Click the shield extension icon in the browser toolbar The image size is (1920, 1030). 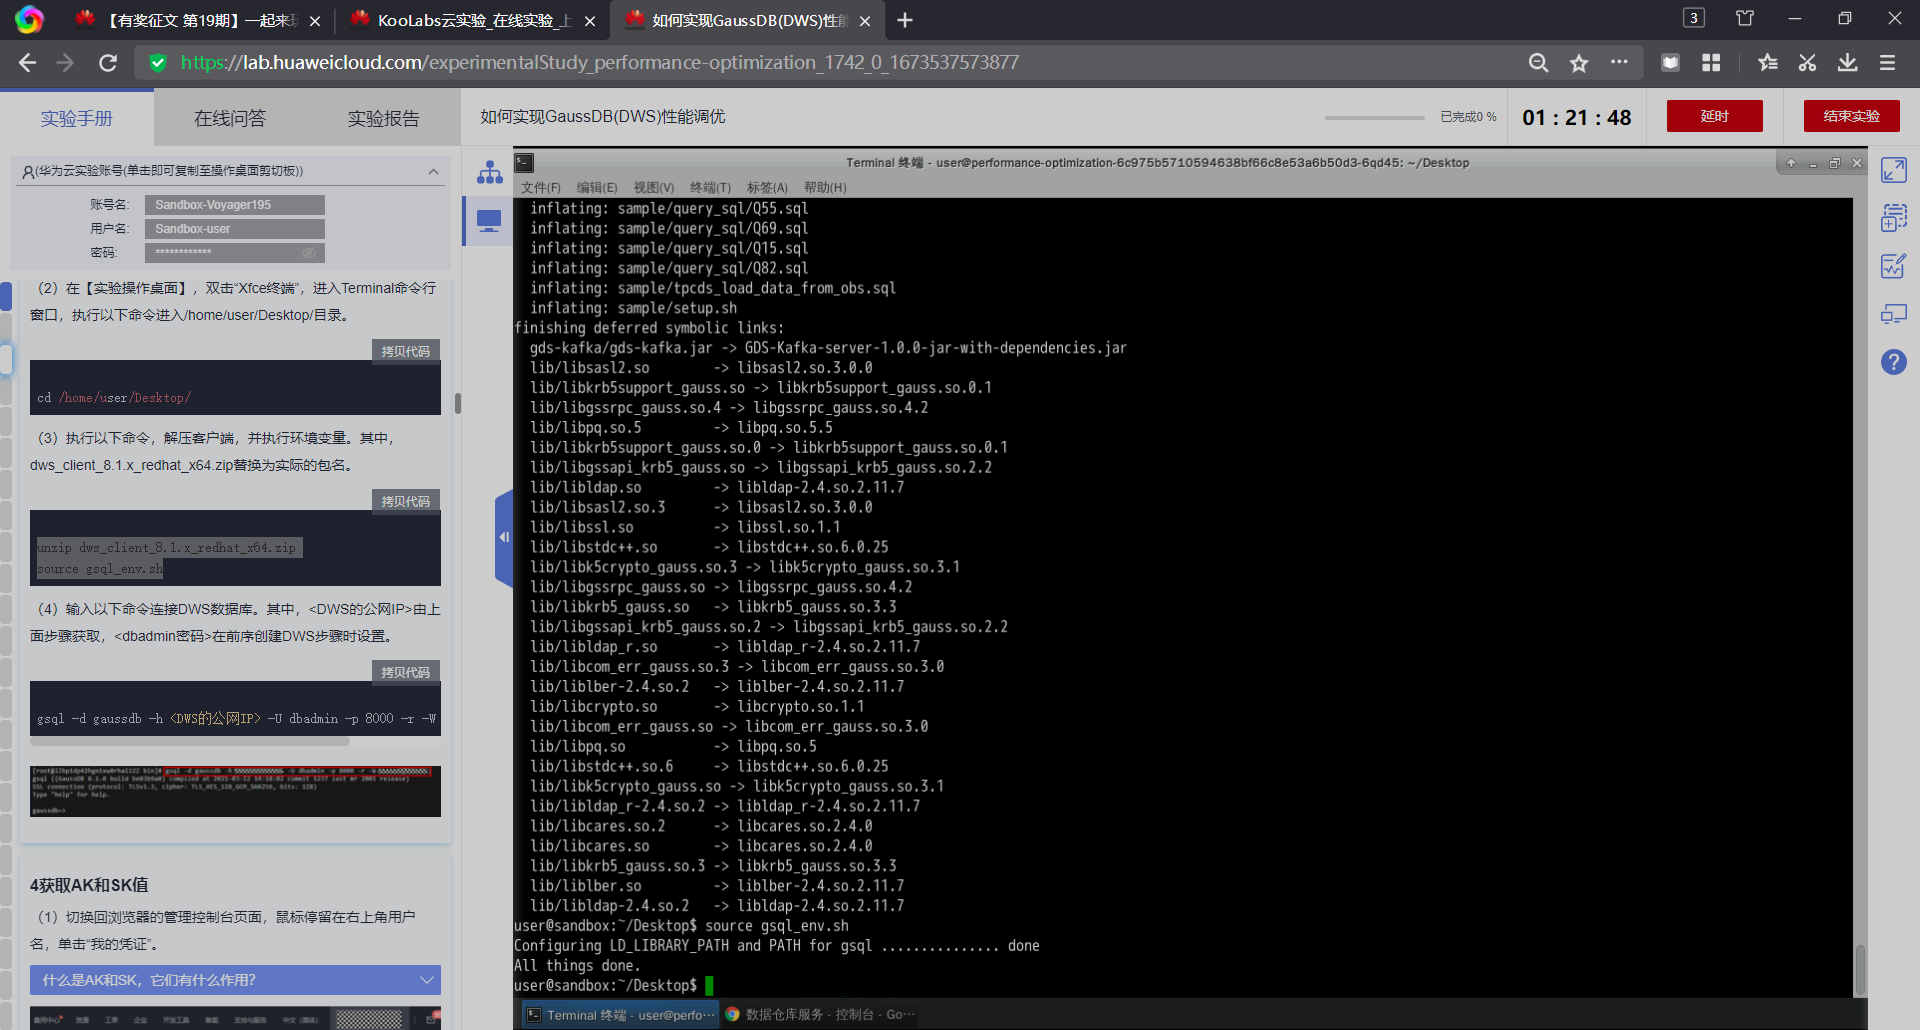[1670, 63]
